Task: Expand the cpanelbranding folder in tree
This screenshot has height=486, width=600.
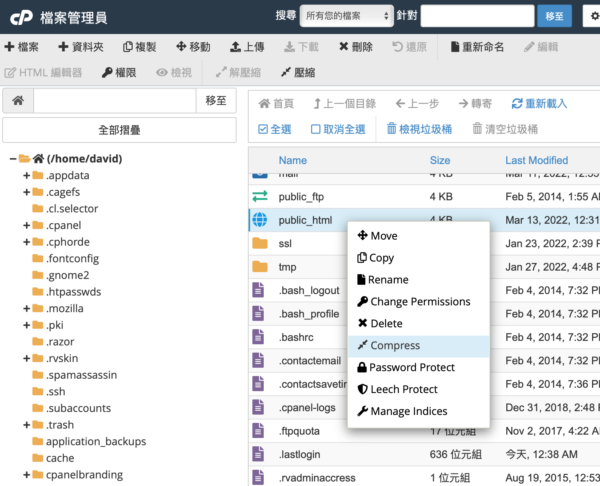Action: [26, 475]
